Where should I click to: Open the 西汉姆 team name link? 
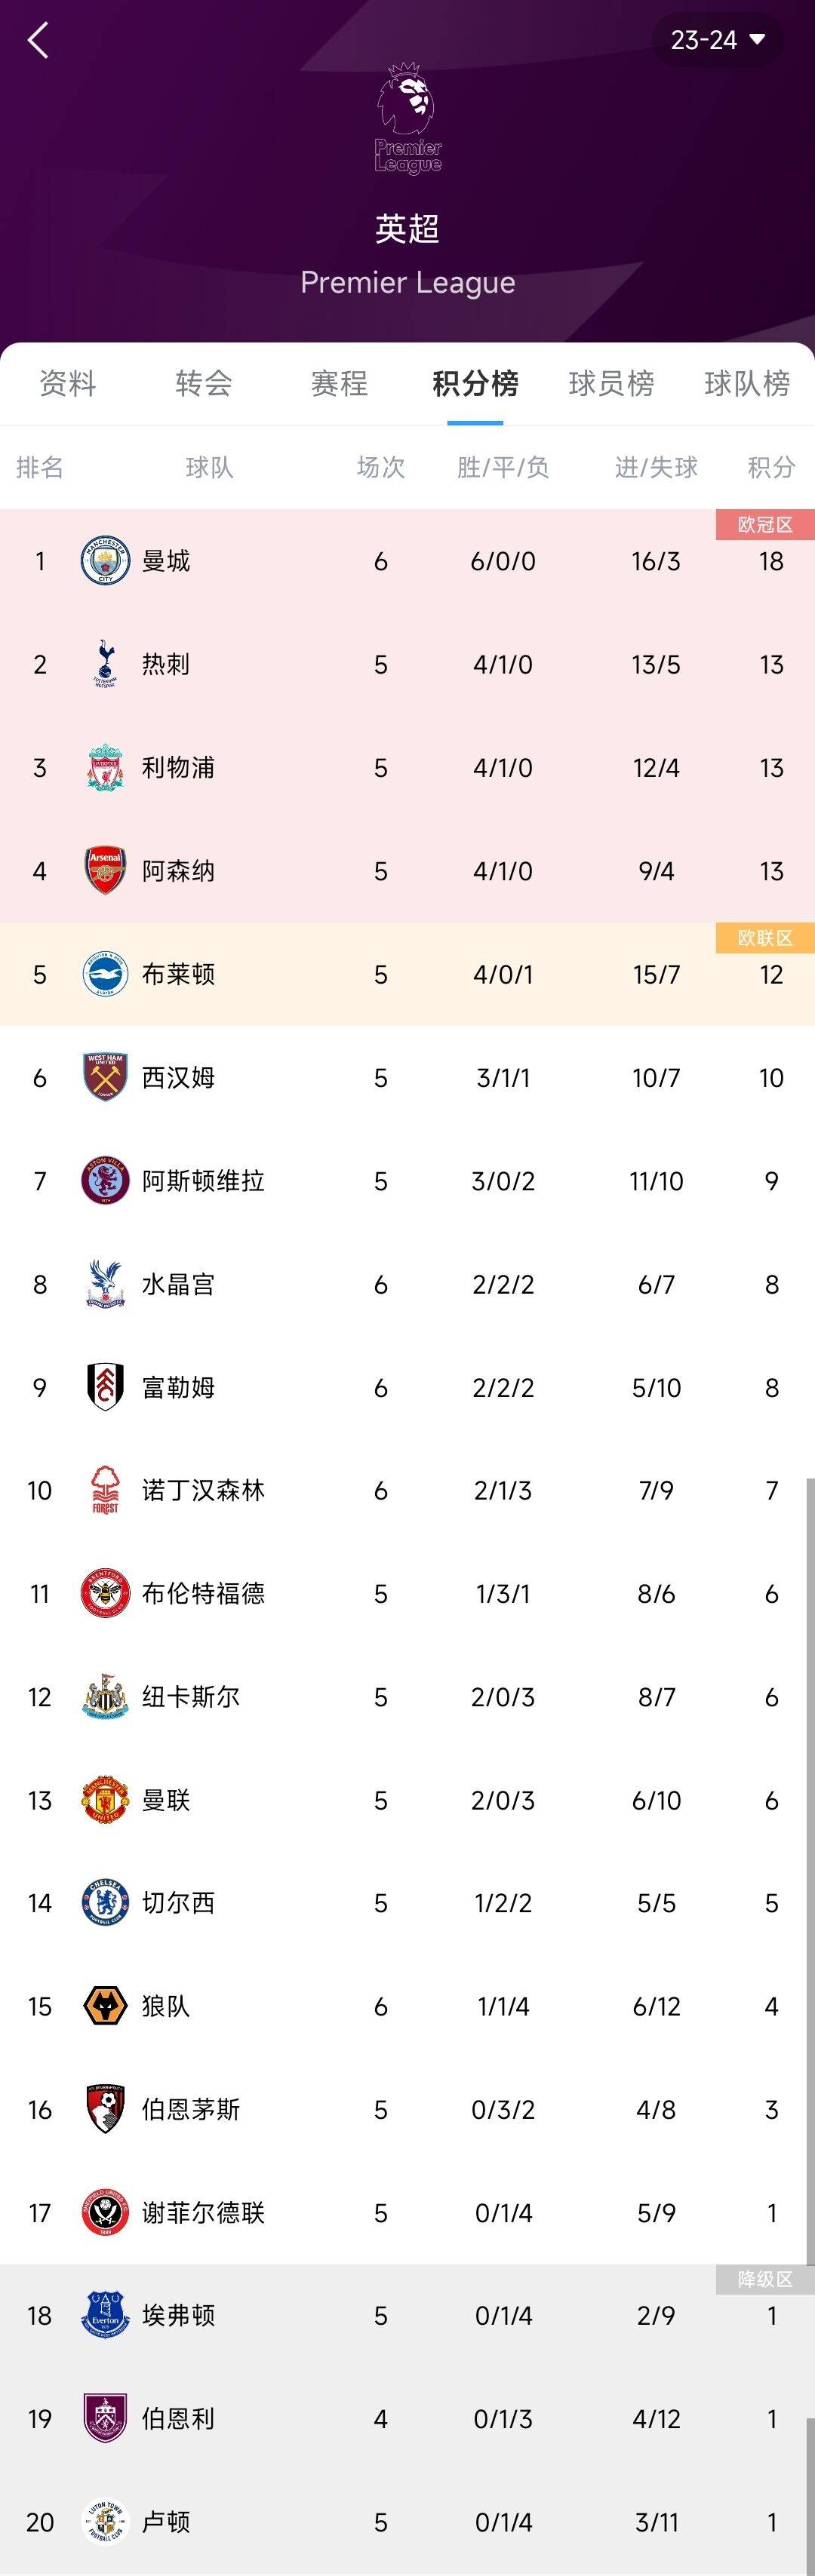pos(178,1078)
